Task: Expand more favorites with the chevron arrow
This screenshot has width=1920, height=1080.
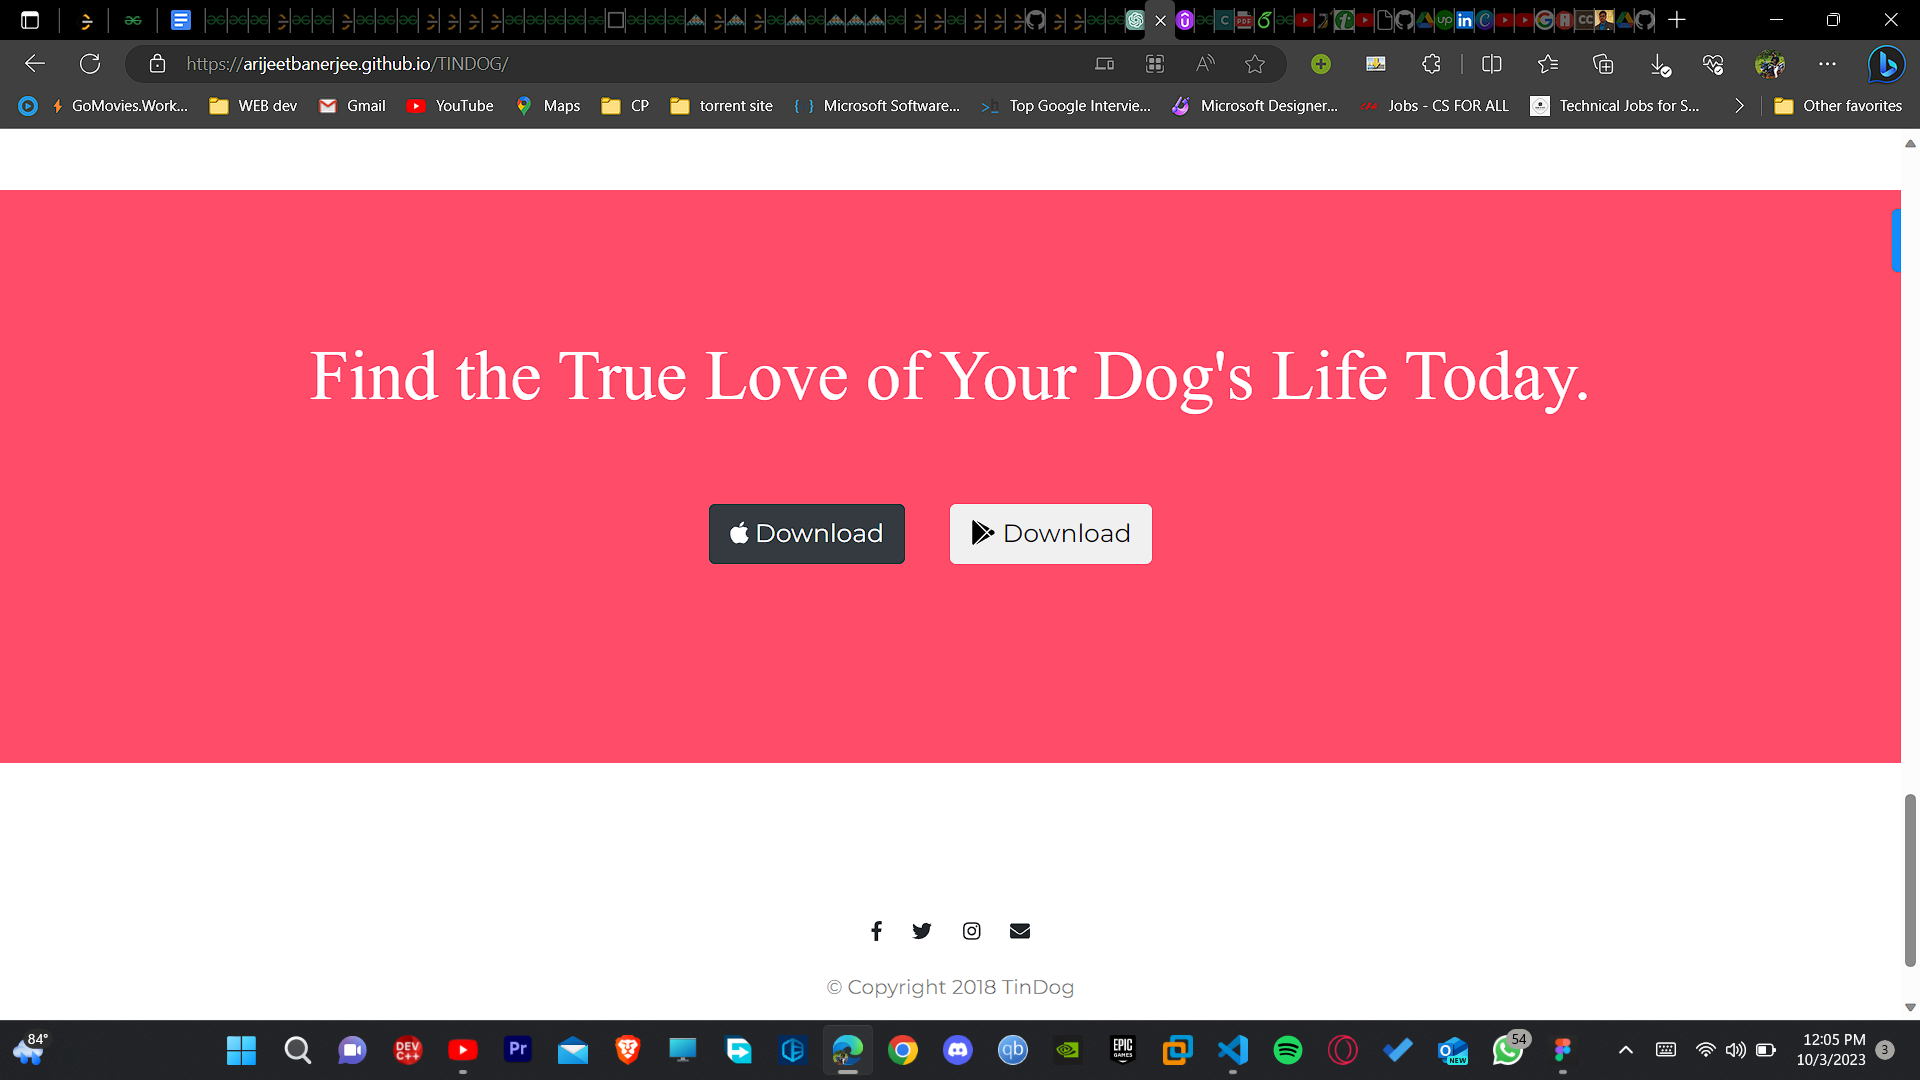Action: pyautogui.click(x=1739, y=105)
